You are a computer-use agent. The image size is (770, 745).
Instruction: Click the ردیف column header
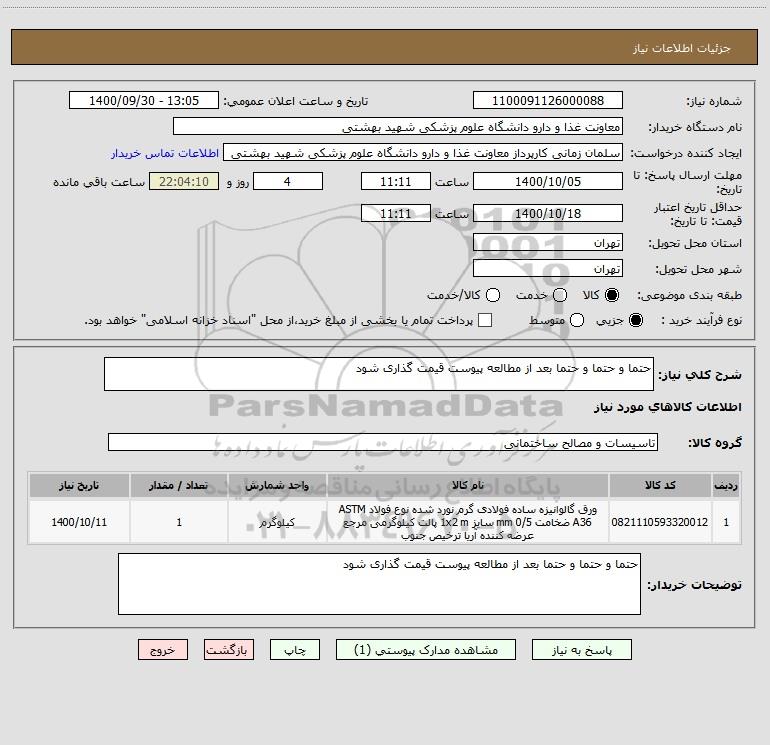click(726, 485)
